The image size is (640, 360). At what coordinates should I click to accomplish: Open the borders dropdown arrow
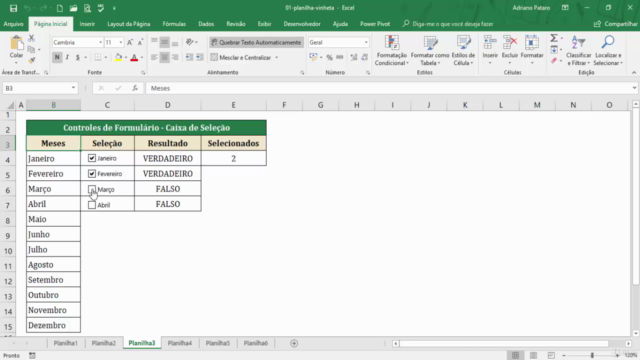pyautogui.click(x=105, y=58)
